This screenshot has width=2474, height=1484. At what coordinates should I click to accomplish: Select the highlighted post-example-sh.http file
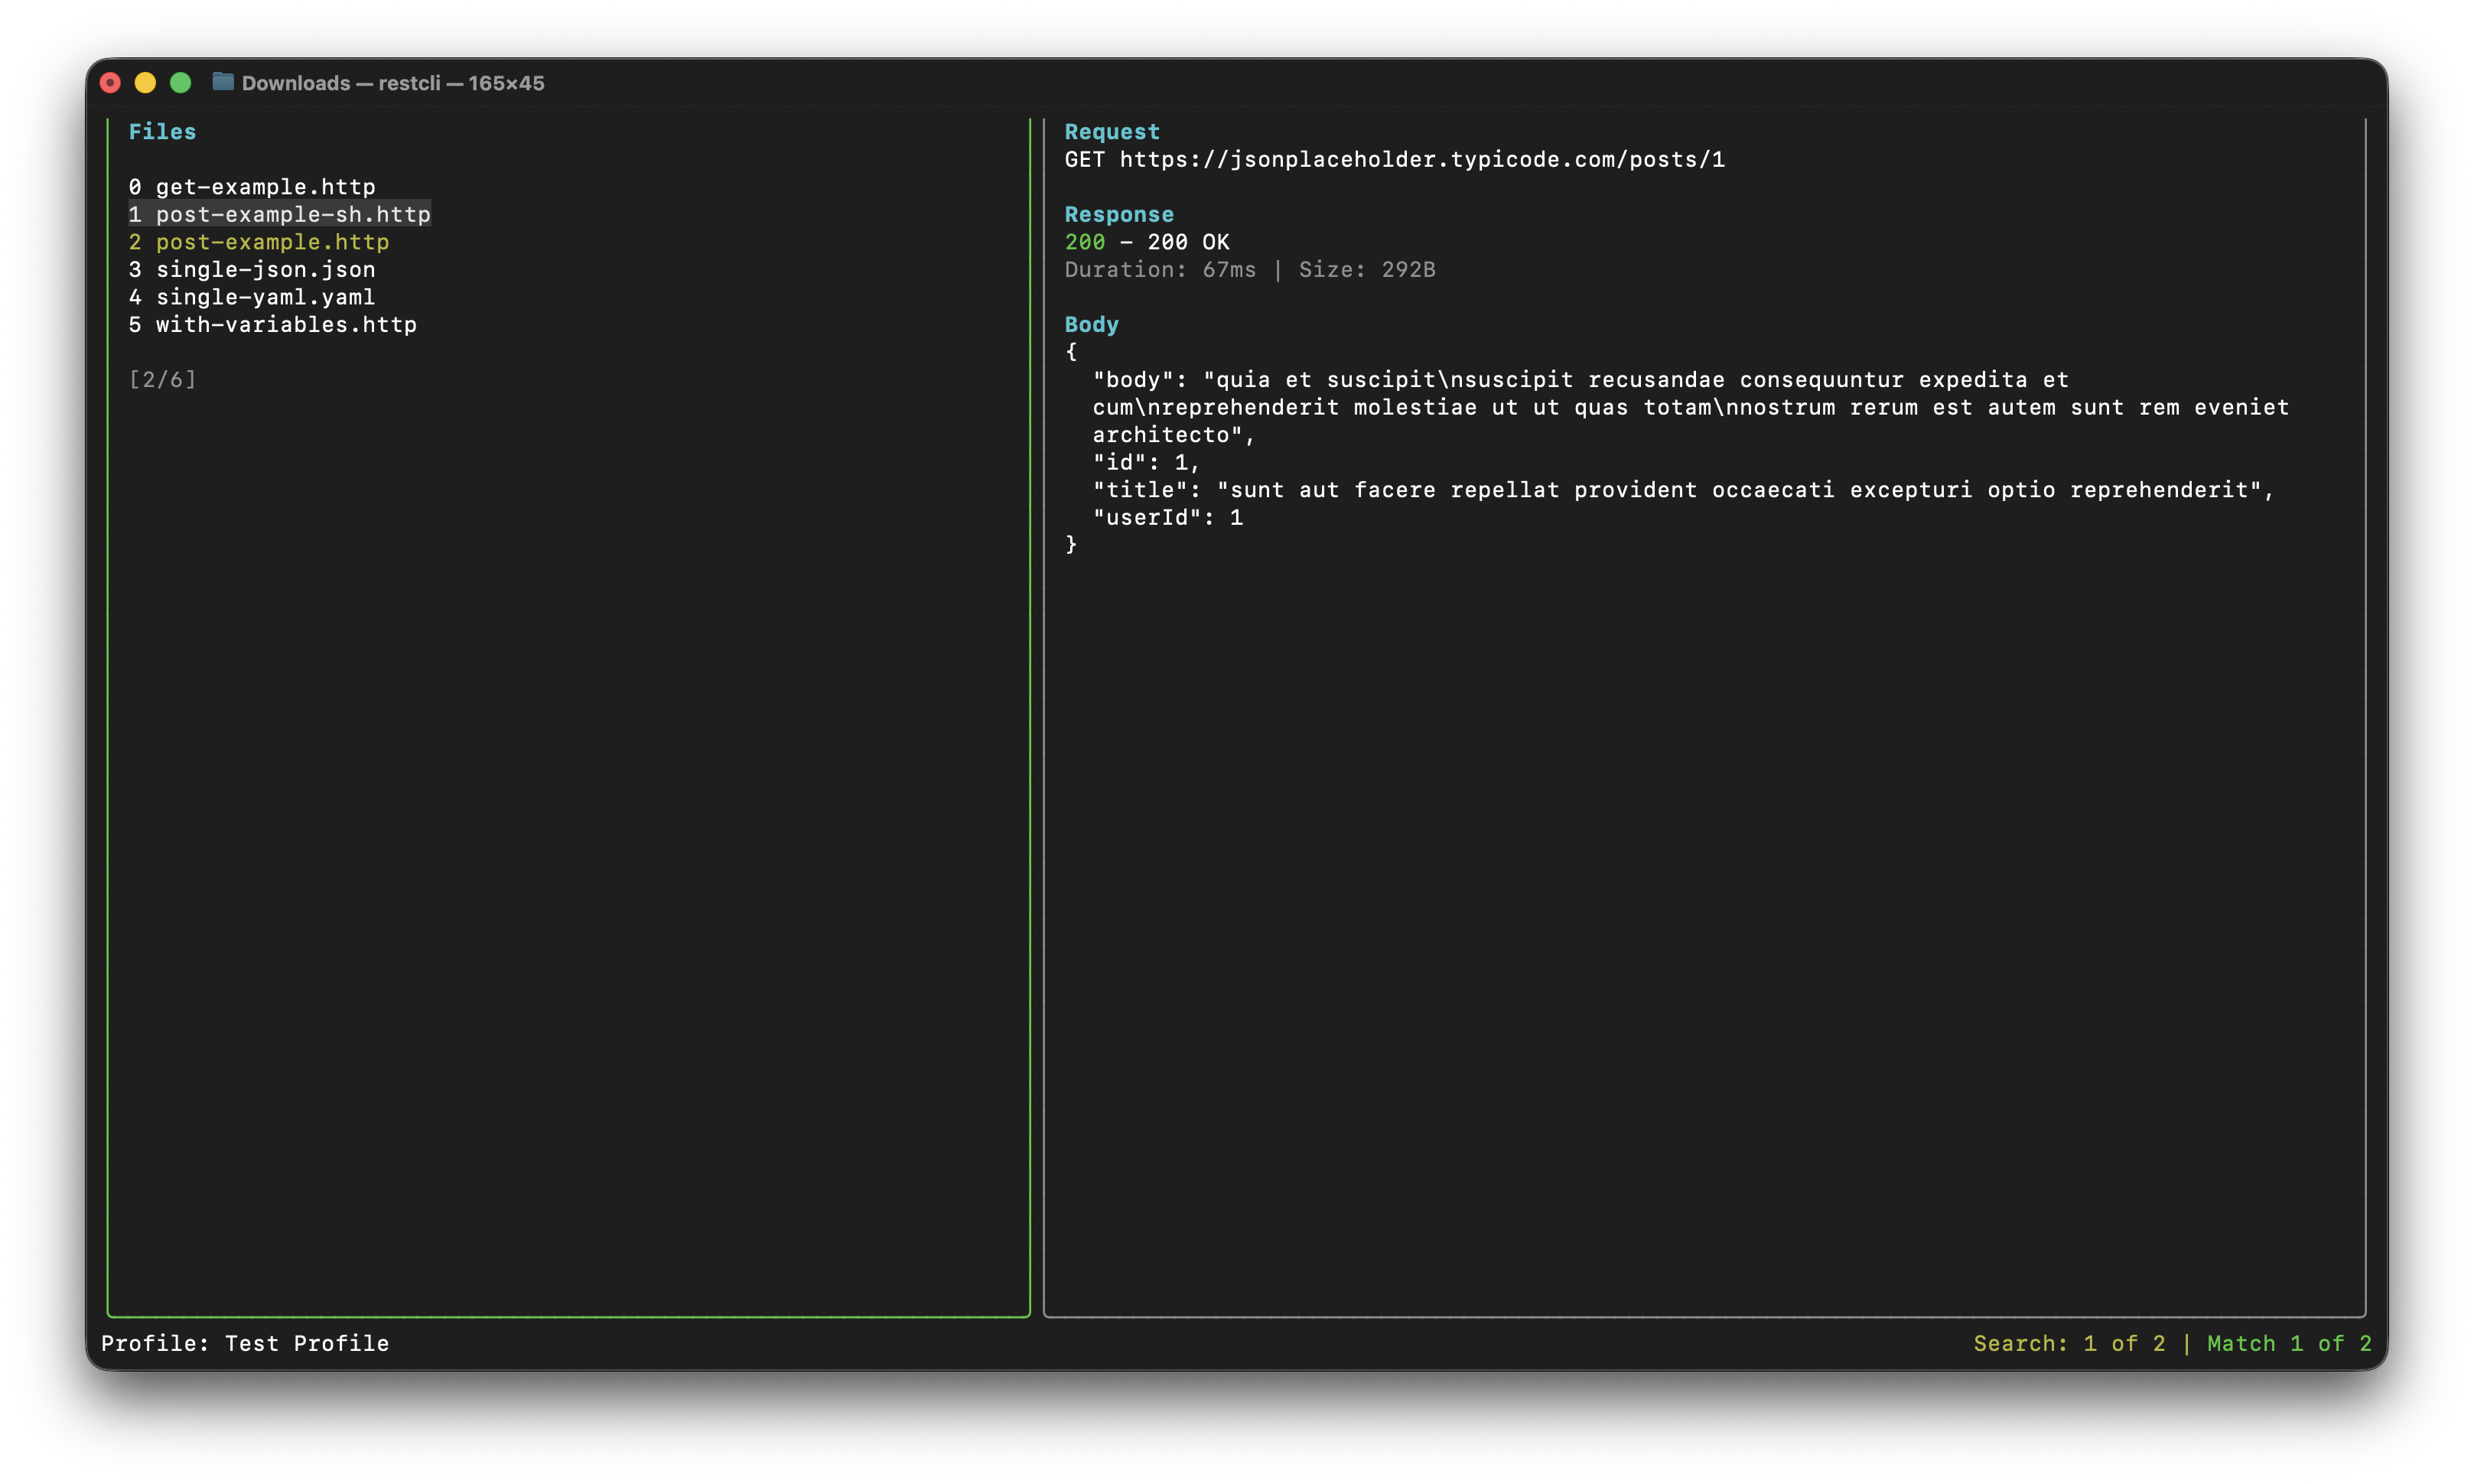[x=292, y=214]
